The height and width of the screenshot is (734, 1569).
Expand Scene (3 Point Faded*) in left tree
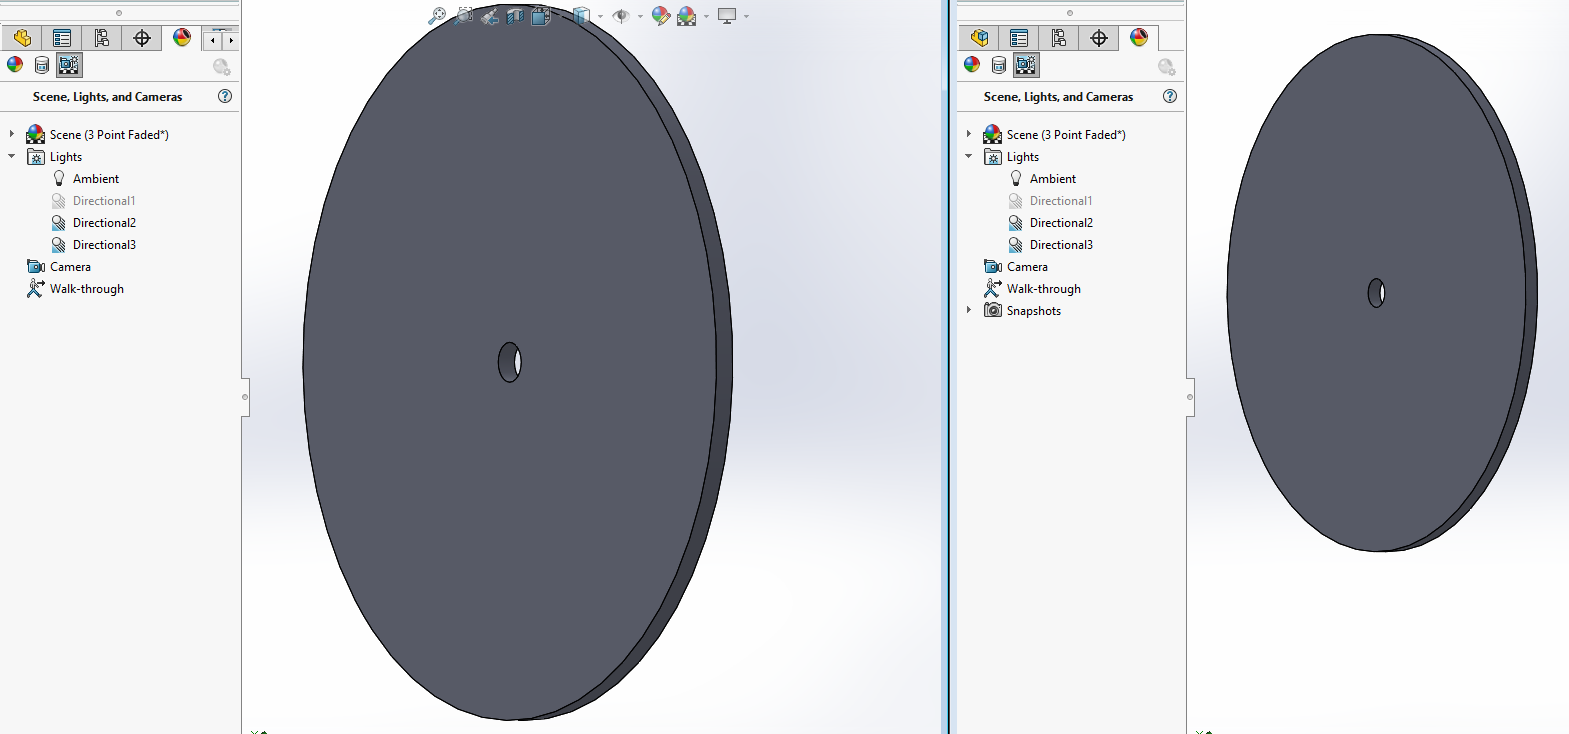click(x=12, y=134)
